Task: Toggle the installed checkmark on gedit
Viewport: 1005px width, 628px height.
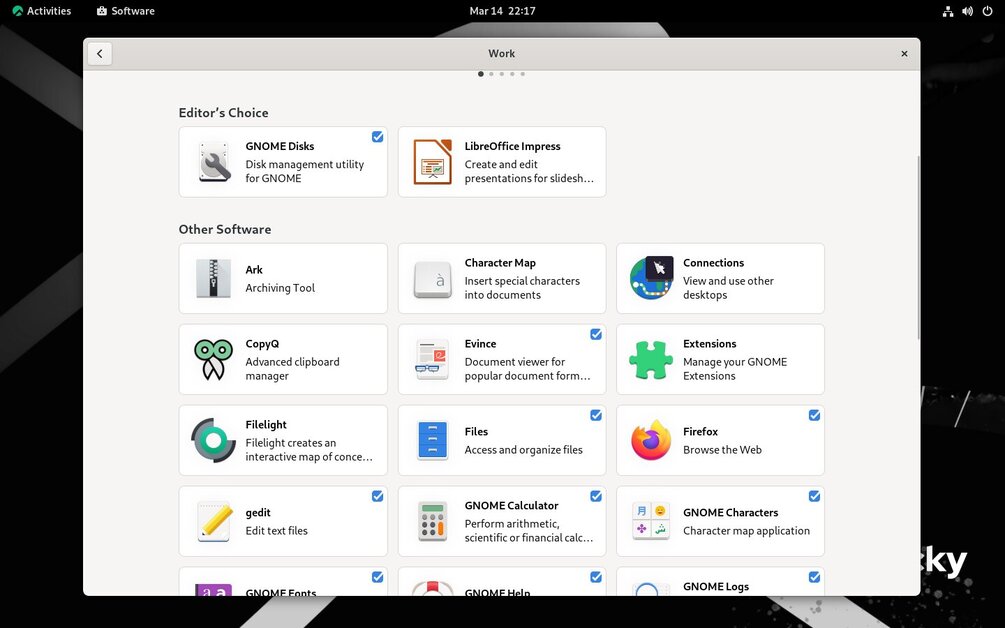Action: (x=378, y=496)
